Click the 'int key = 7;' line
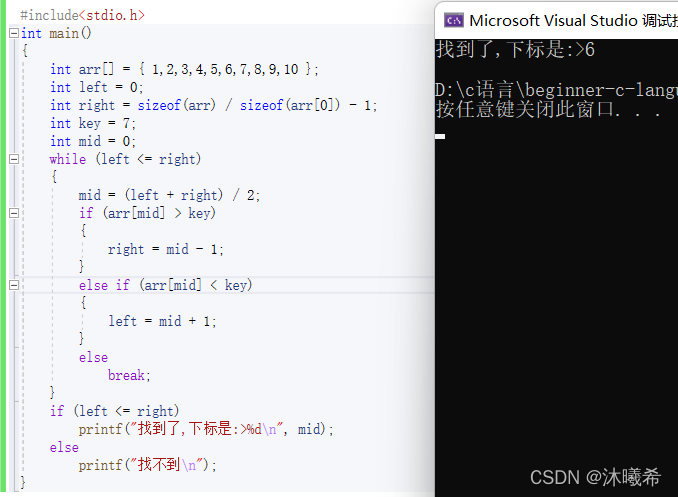Image resolution: width=678 pixels, height=497 pixels. (93, 123)
